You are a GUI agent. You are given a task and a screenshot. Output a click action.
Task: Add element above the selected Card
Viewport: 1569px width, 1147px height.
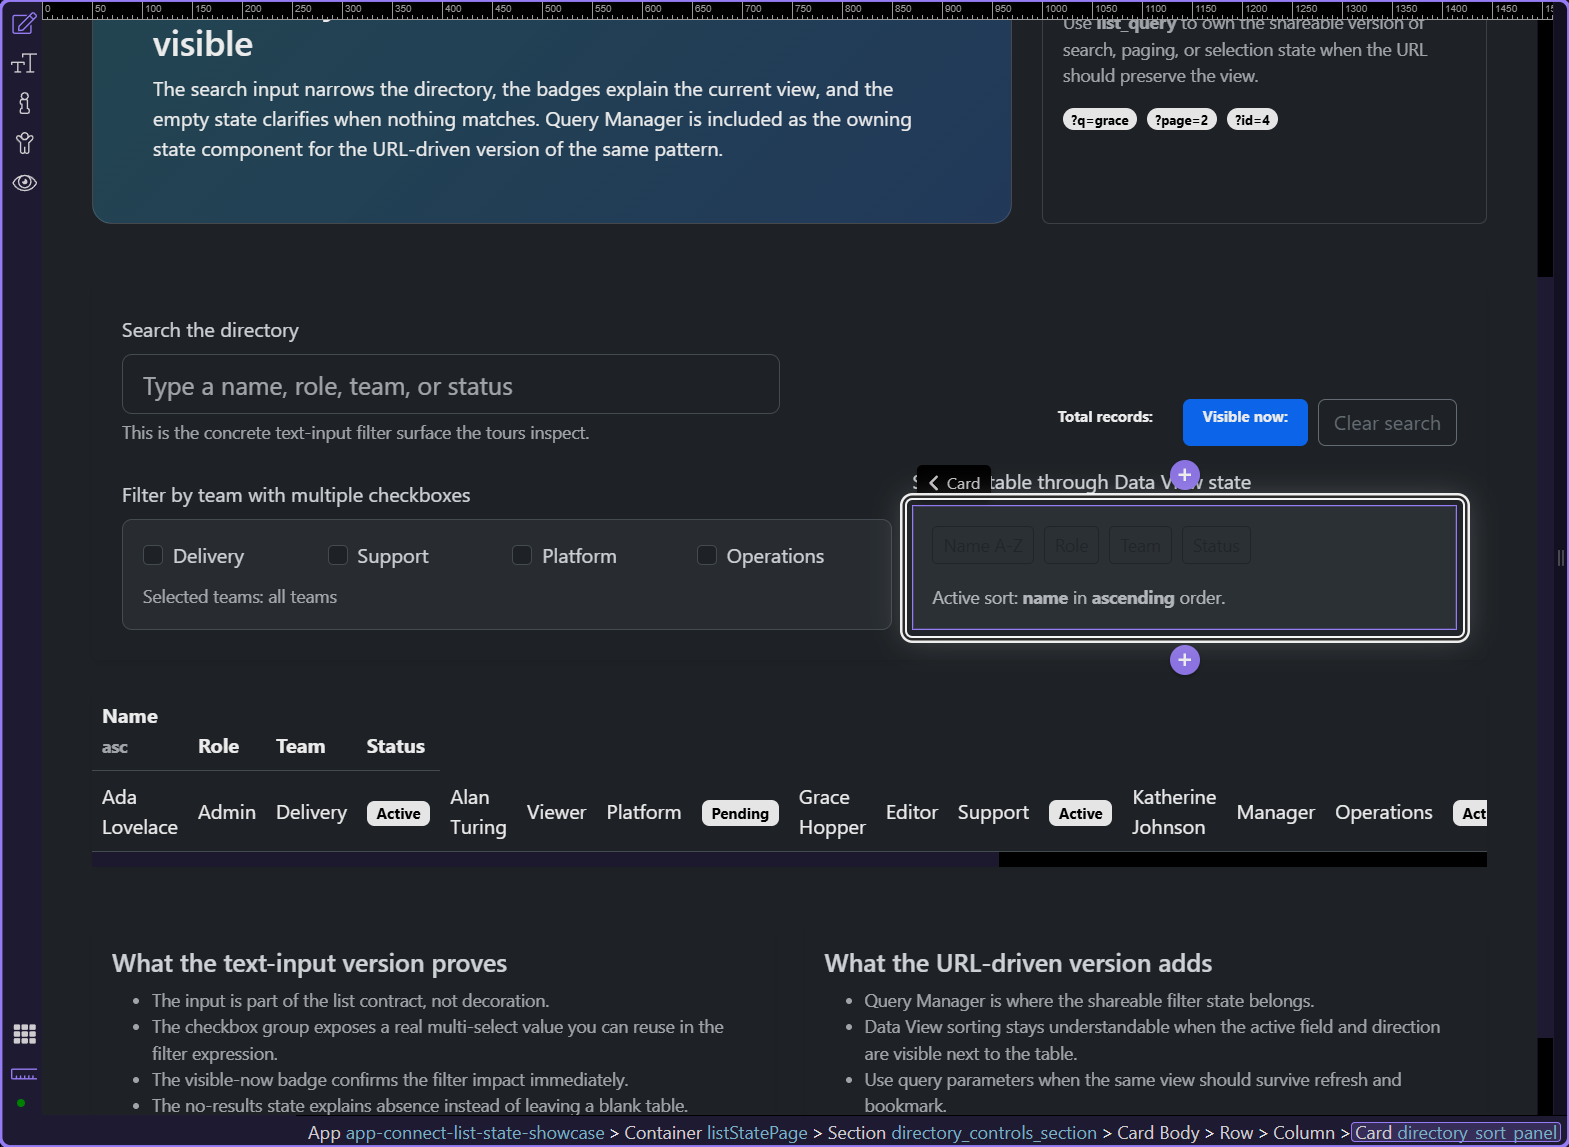[x=1185, y=475]
